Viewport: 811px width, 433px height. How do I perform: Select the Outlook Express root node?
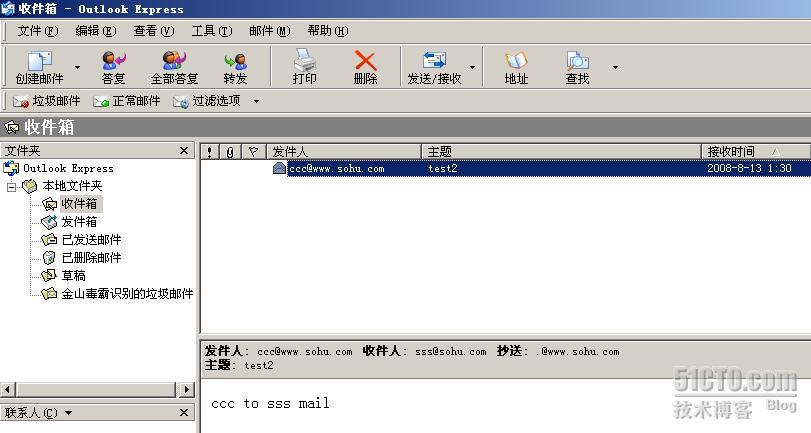(x=68, y=168)
